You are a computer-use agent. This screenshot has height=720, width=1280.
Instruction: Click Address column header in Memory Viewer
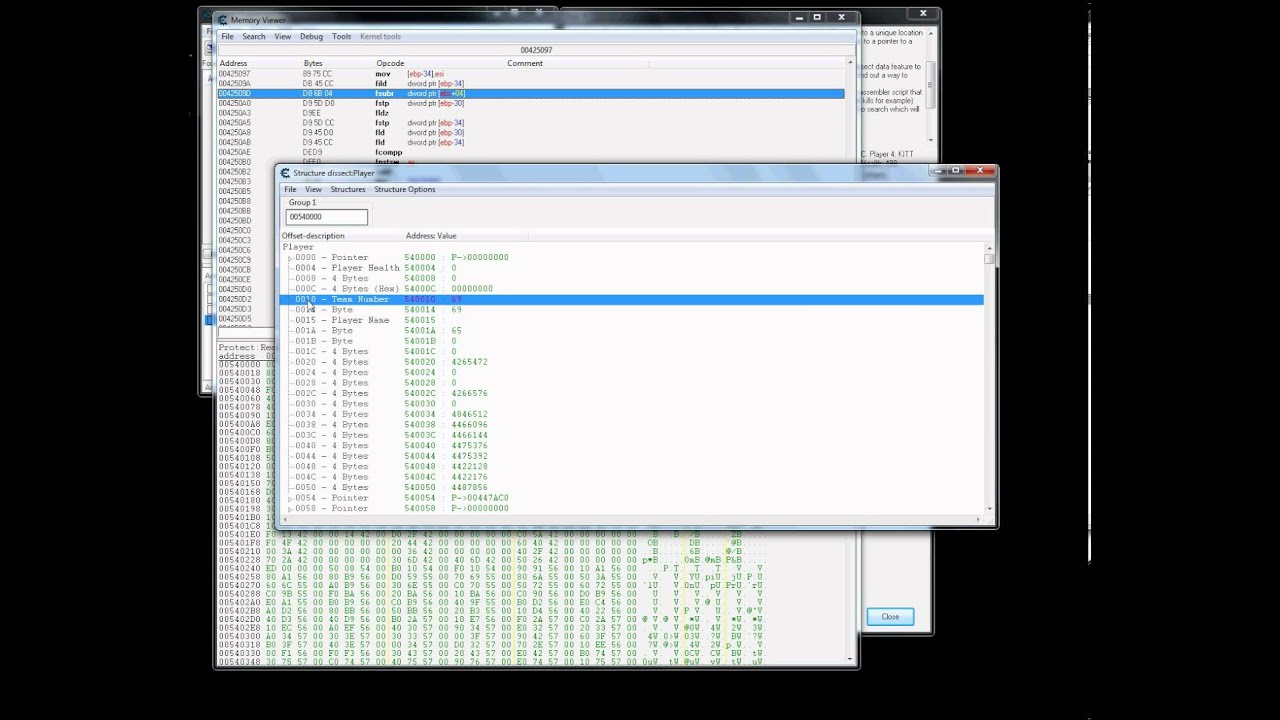[233, 63]
